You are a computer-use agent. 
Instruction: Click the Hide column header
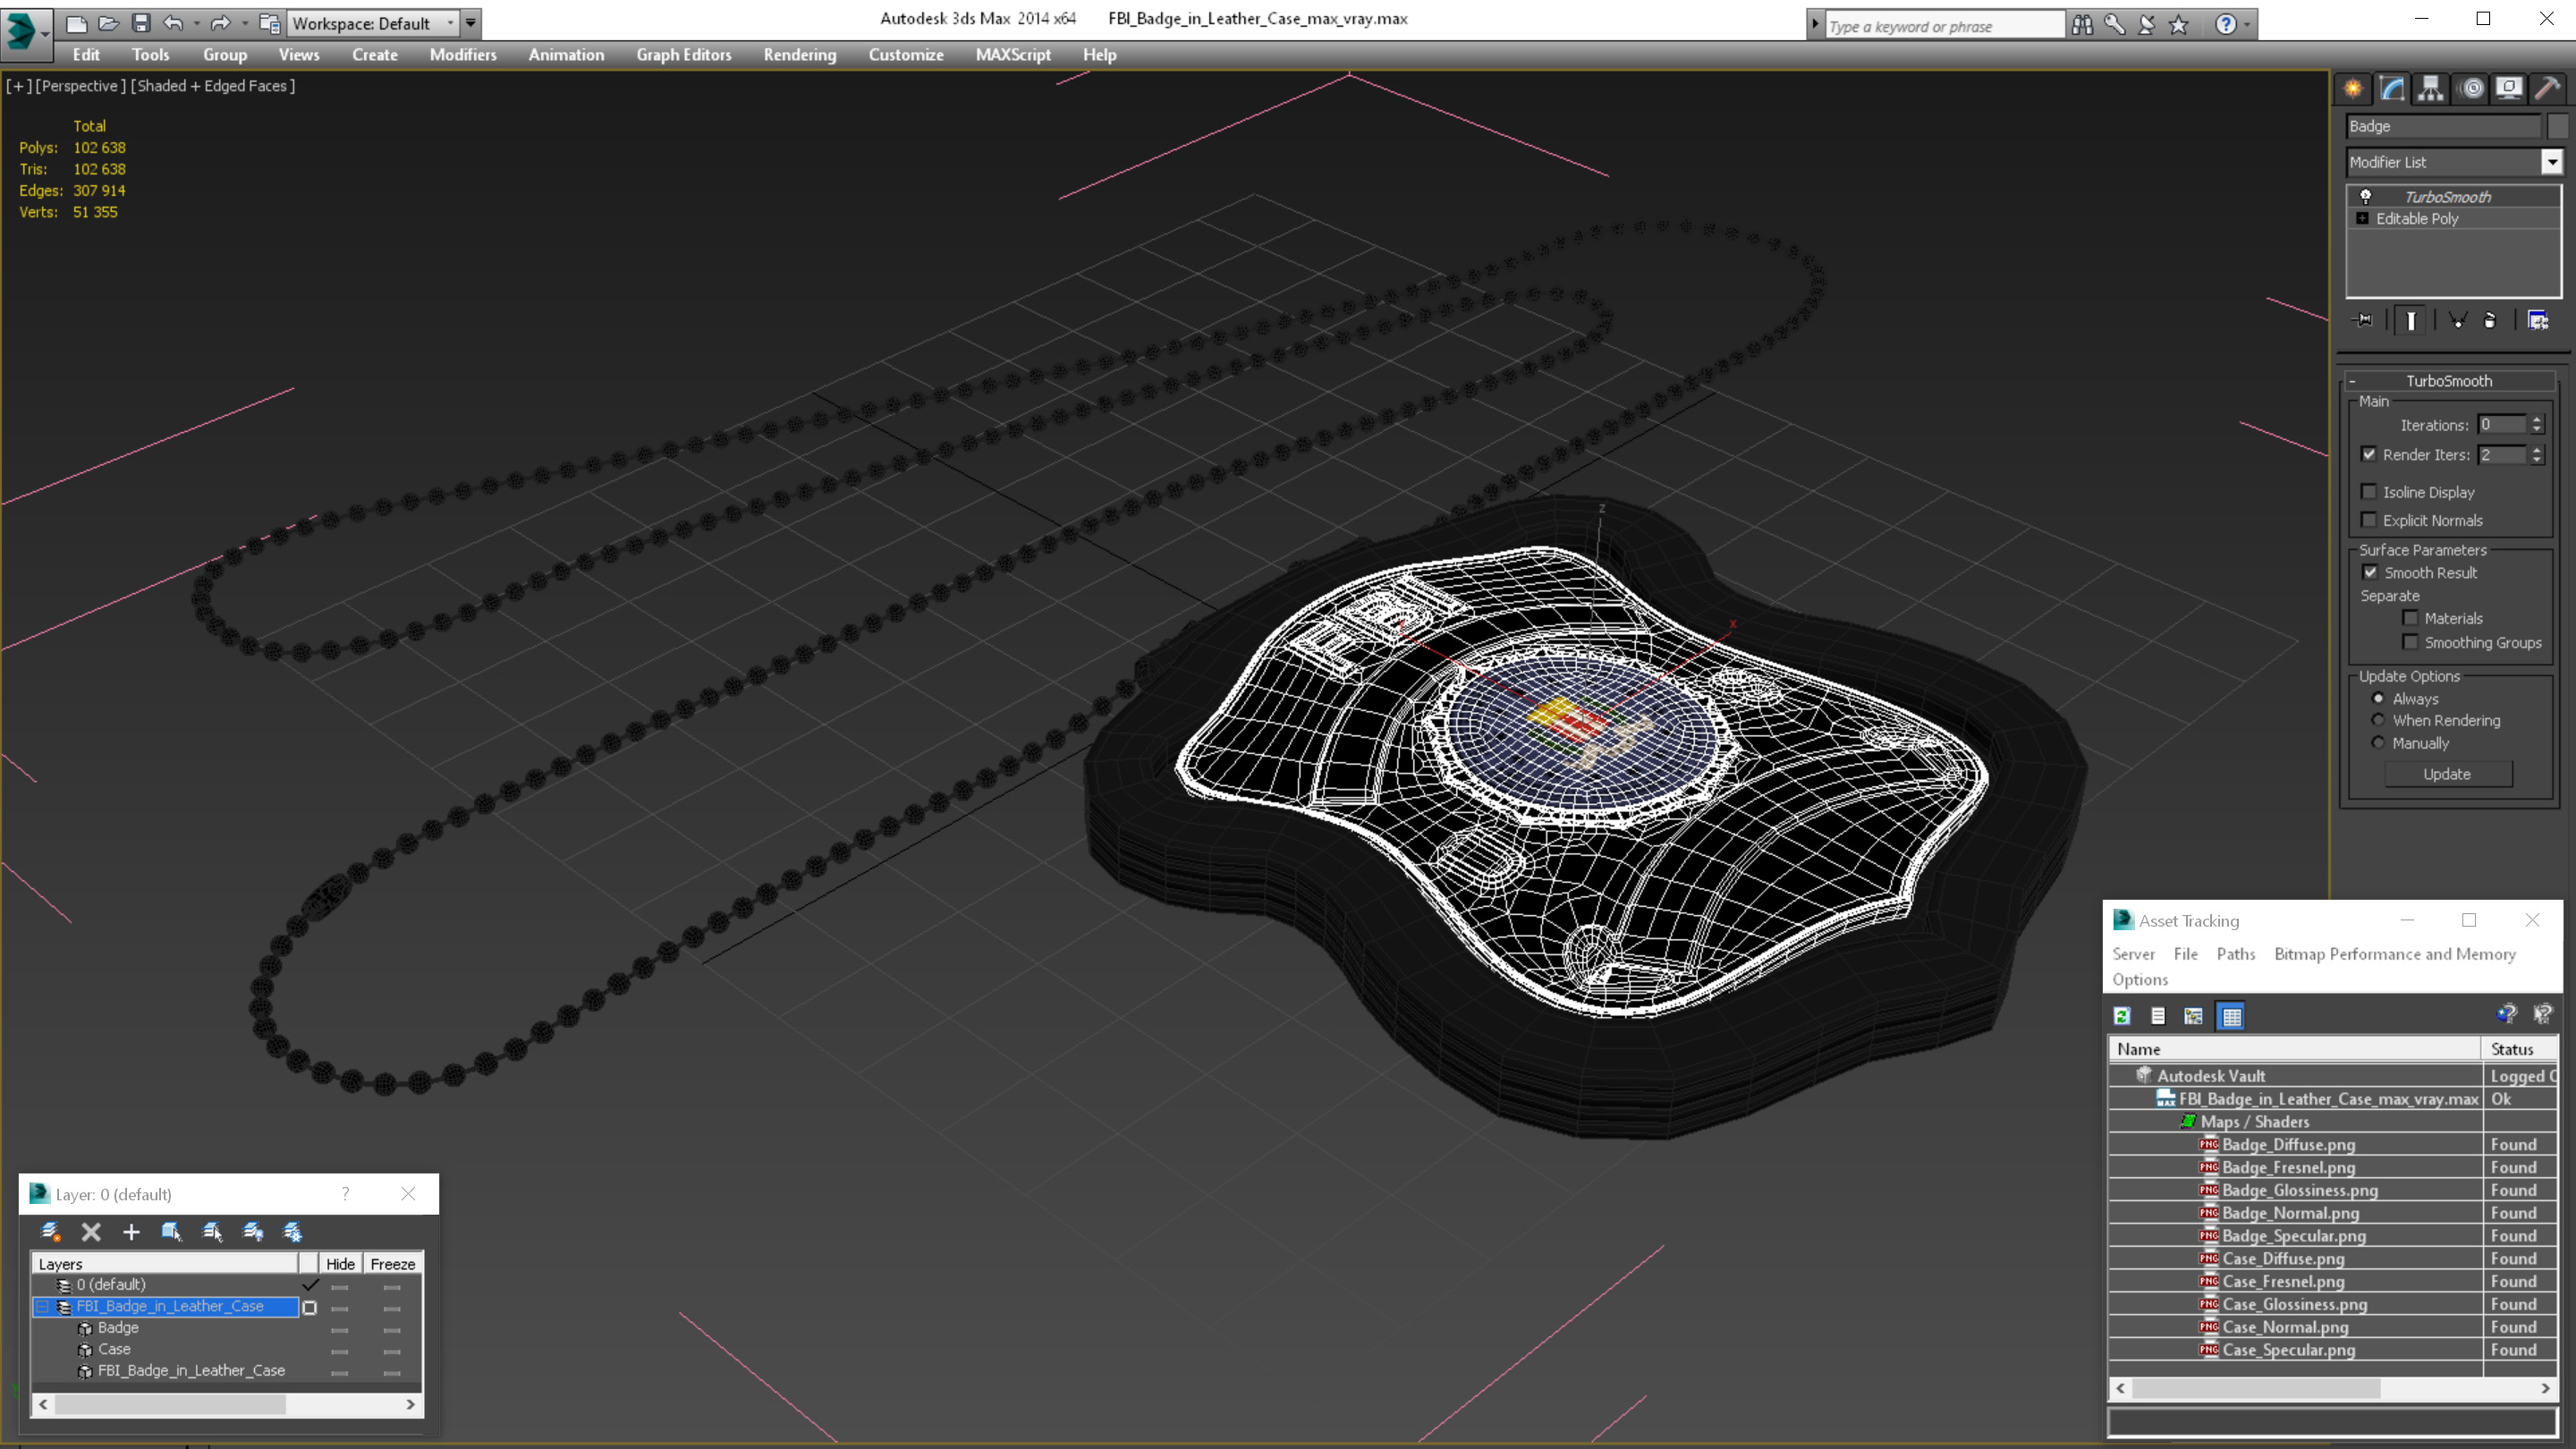click(x=340, y=1264)
